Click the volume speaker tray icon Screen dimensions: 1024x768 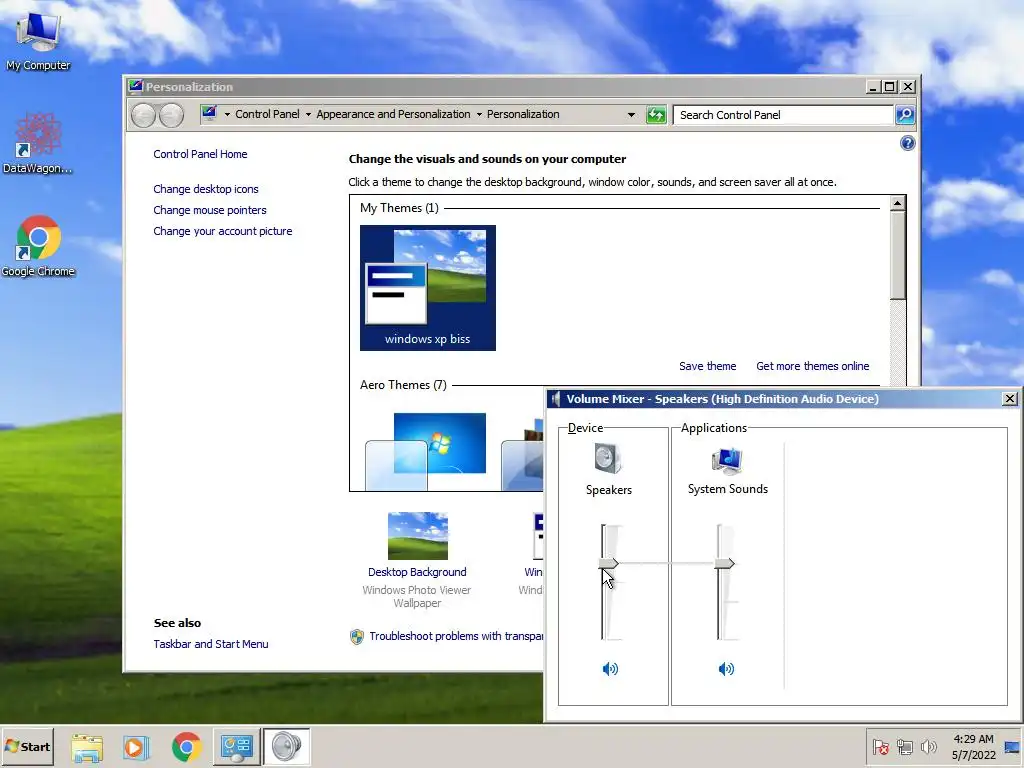[928, 746]
